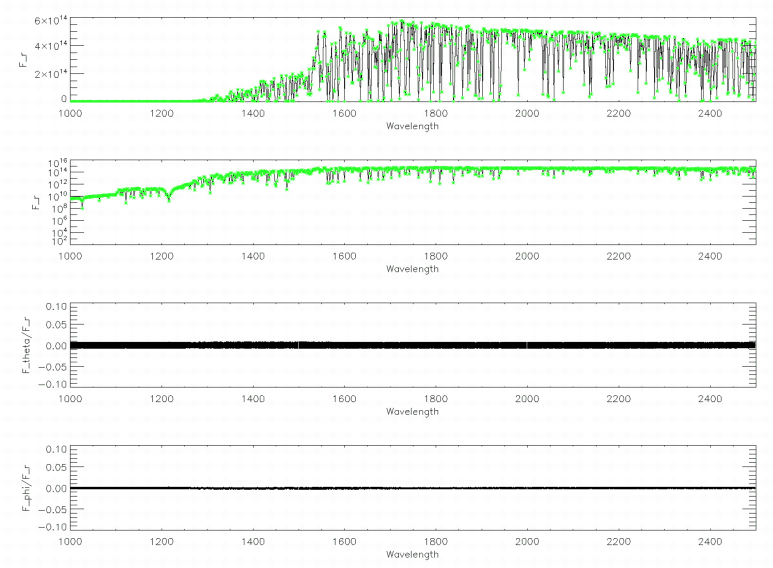
Task: Click the 1000 tick under the top plot
Action: coord(70,113)
